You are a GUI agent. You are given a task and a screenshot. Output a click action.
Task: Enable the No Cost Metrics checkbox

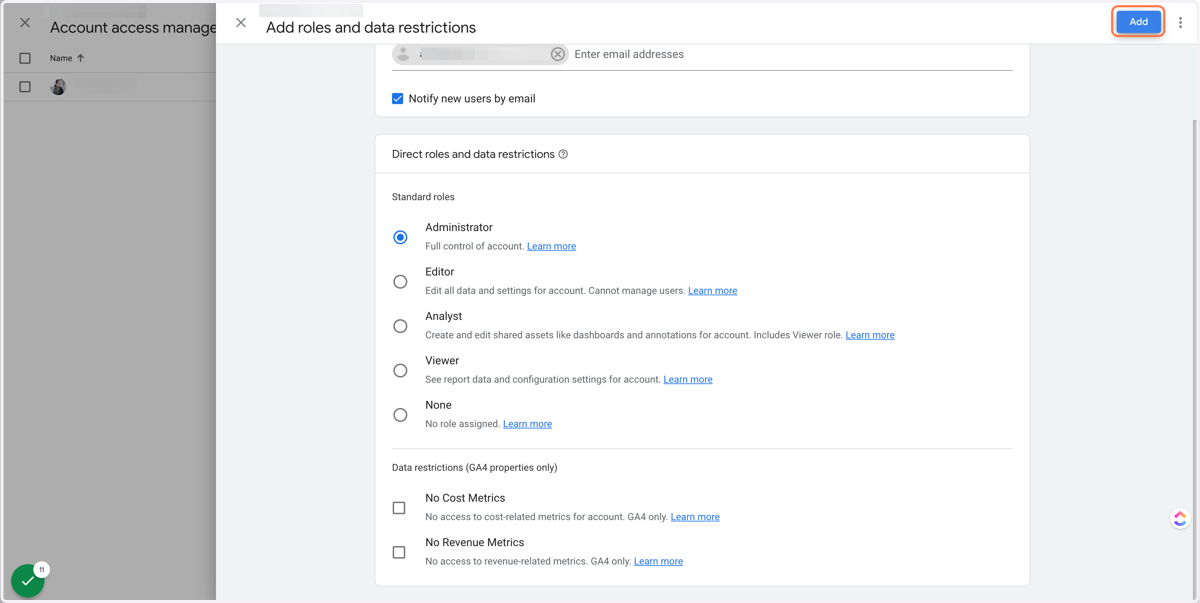pos(399,508)
